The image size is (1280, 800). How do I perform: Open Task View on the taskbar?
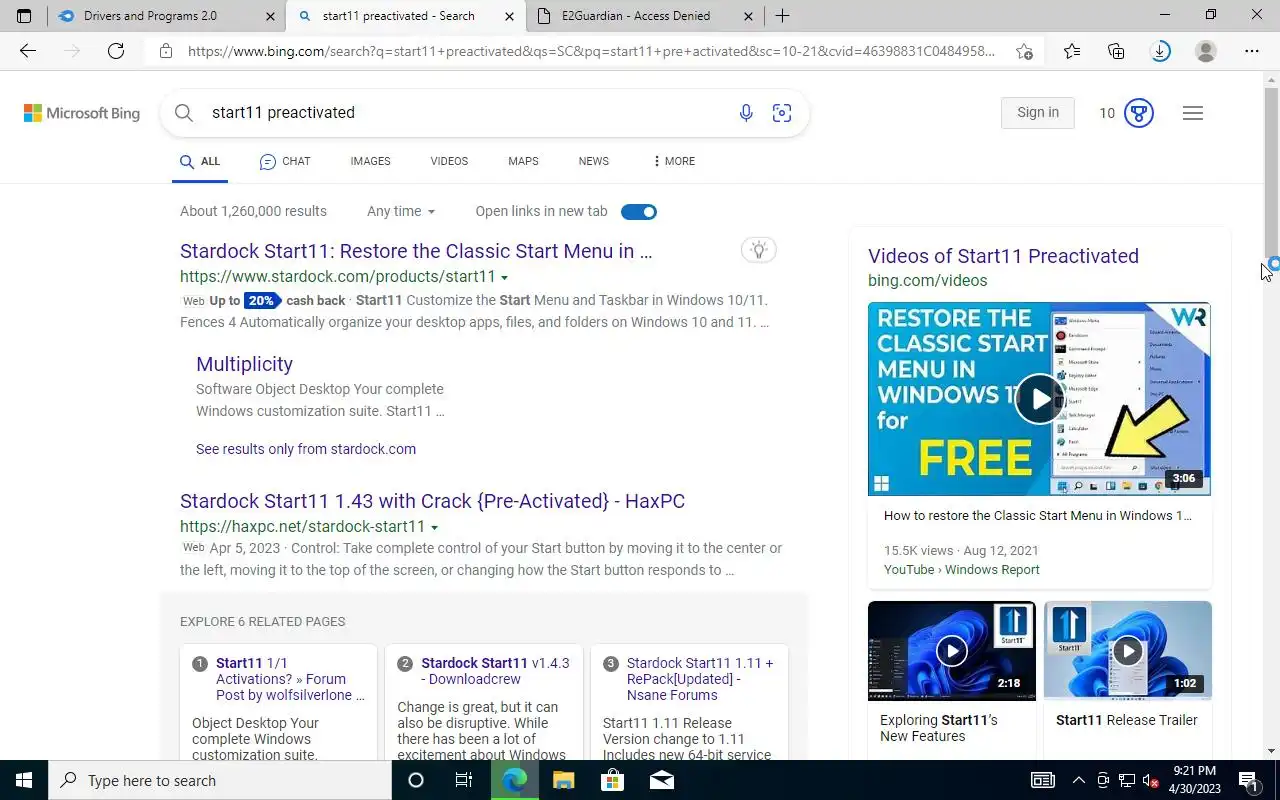pyautogui.click(x=464, y=780)
